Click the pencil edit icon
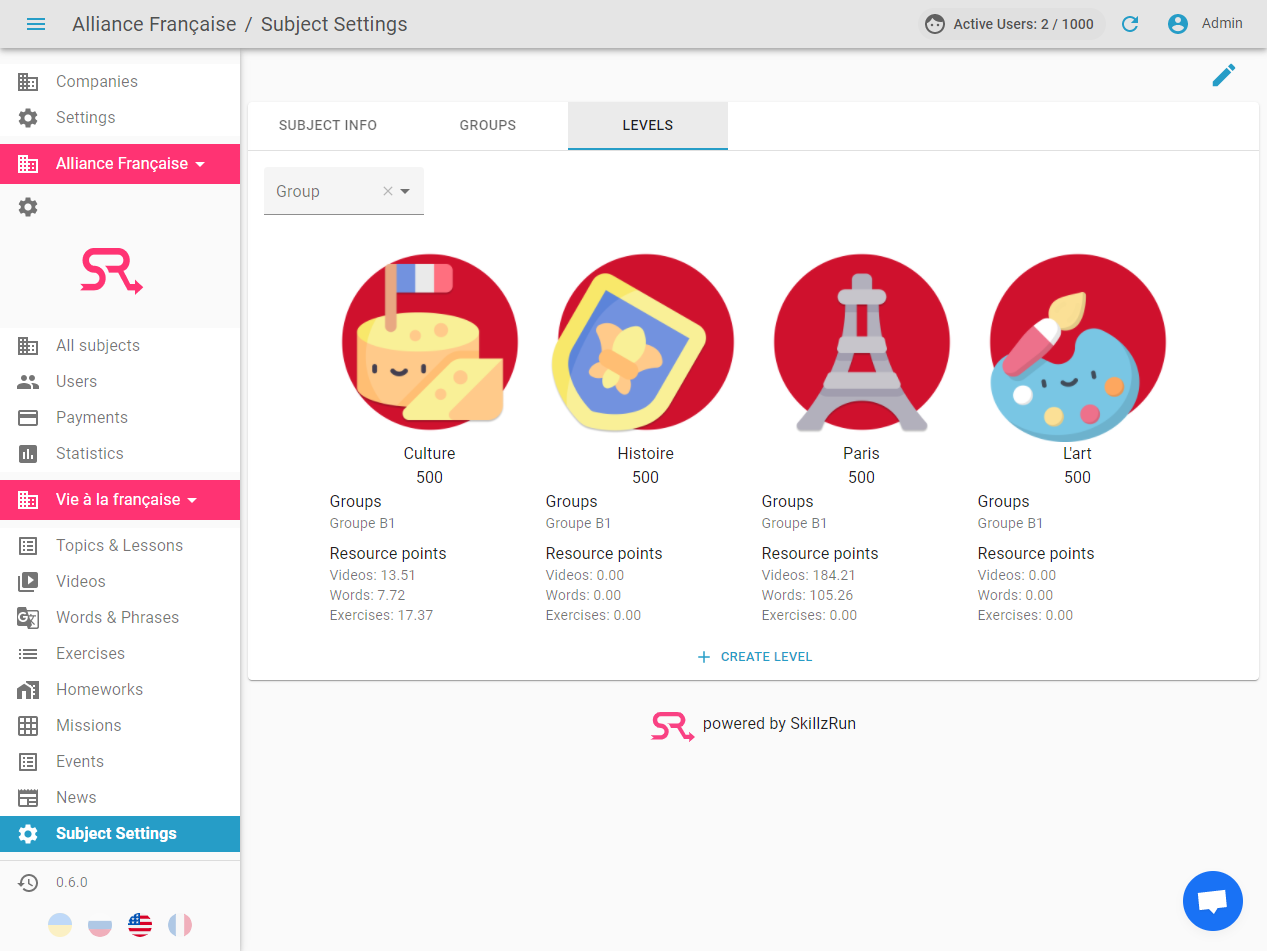Viewport: 1267px width, 951px height. click(x=1224, y=75)
